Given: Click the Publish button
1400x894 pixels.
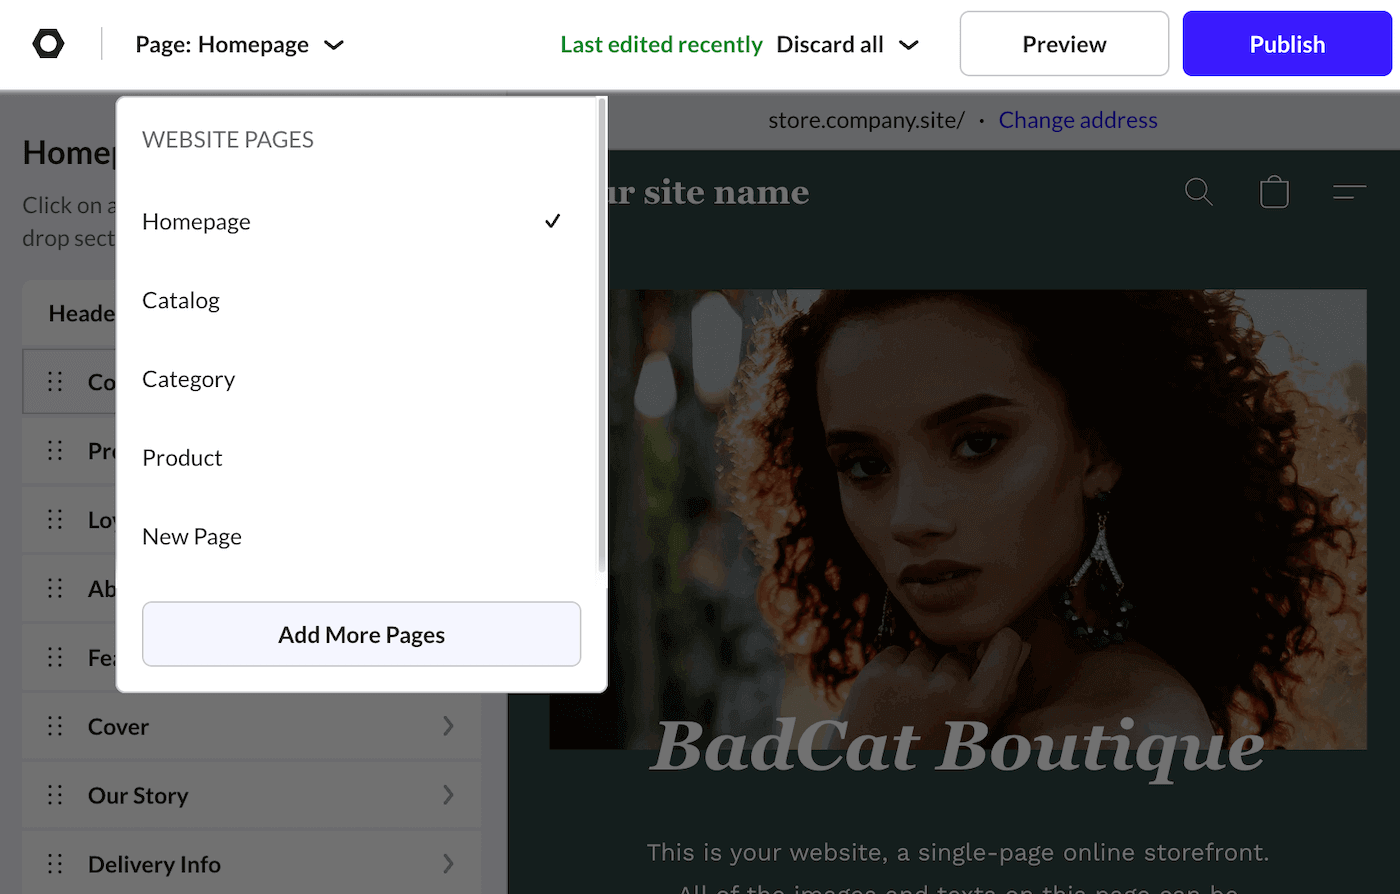Looking at the screenshot, I should [1287, 44].
